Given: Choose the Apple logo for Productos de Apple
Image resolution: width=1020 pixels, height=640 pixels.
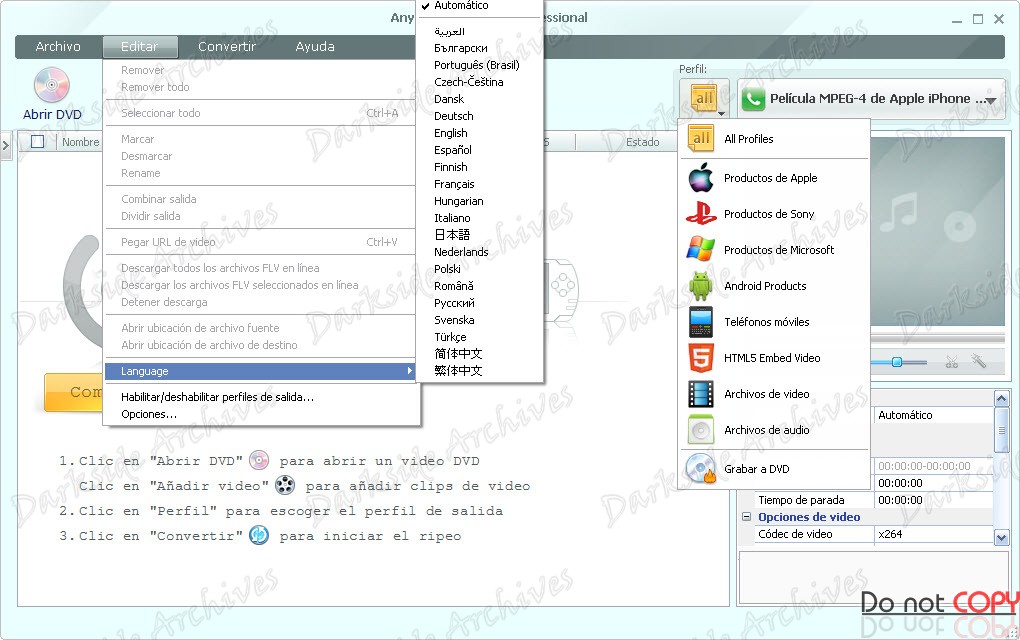Looking at the screenshot, I should pyautogui.click(x=701, y=178).
